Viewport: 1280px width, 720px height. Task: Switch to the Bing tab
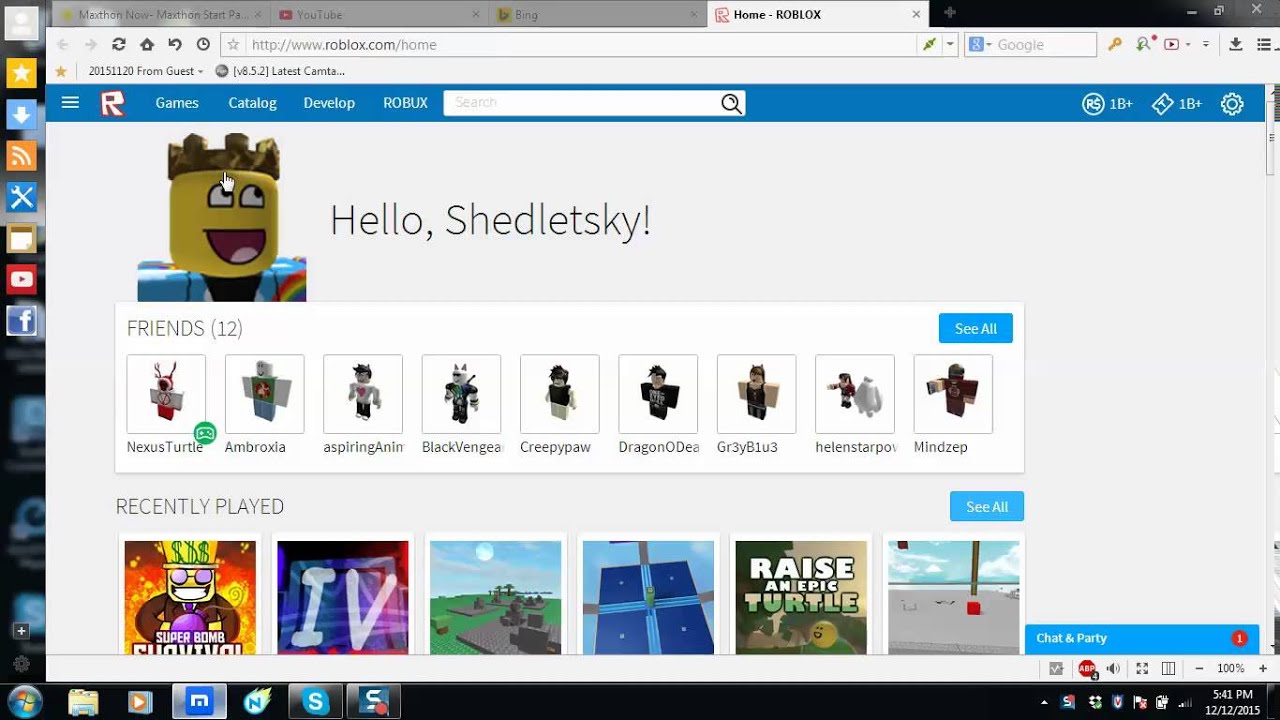598,15
